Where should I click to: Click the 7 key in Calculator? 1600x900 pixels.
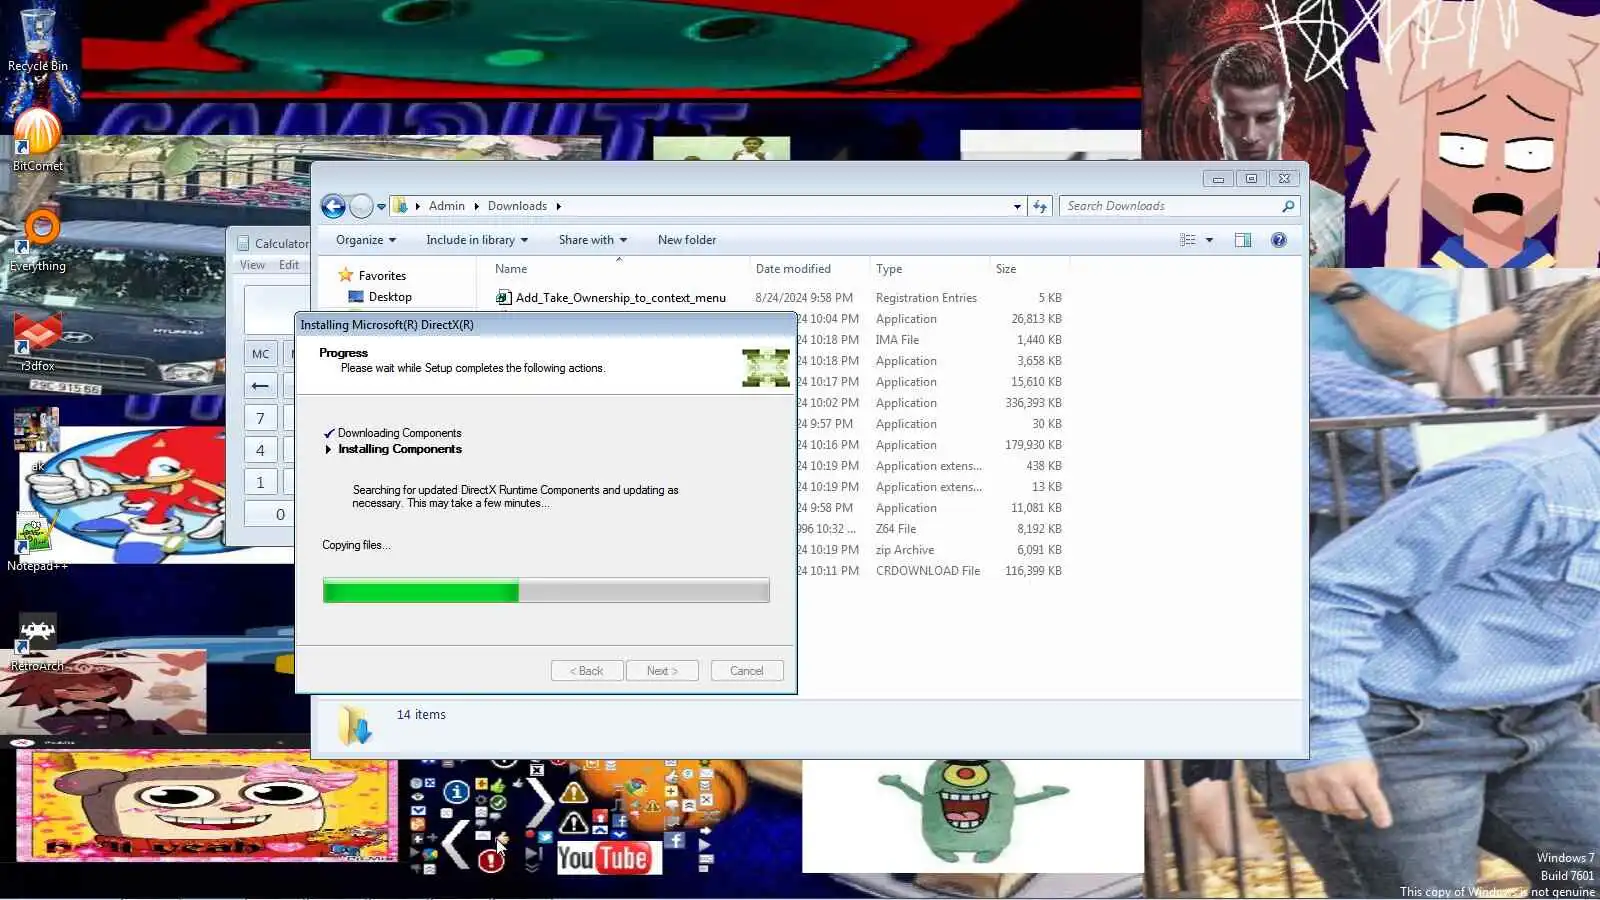pos(260,418)
